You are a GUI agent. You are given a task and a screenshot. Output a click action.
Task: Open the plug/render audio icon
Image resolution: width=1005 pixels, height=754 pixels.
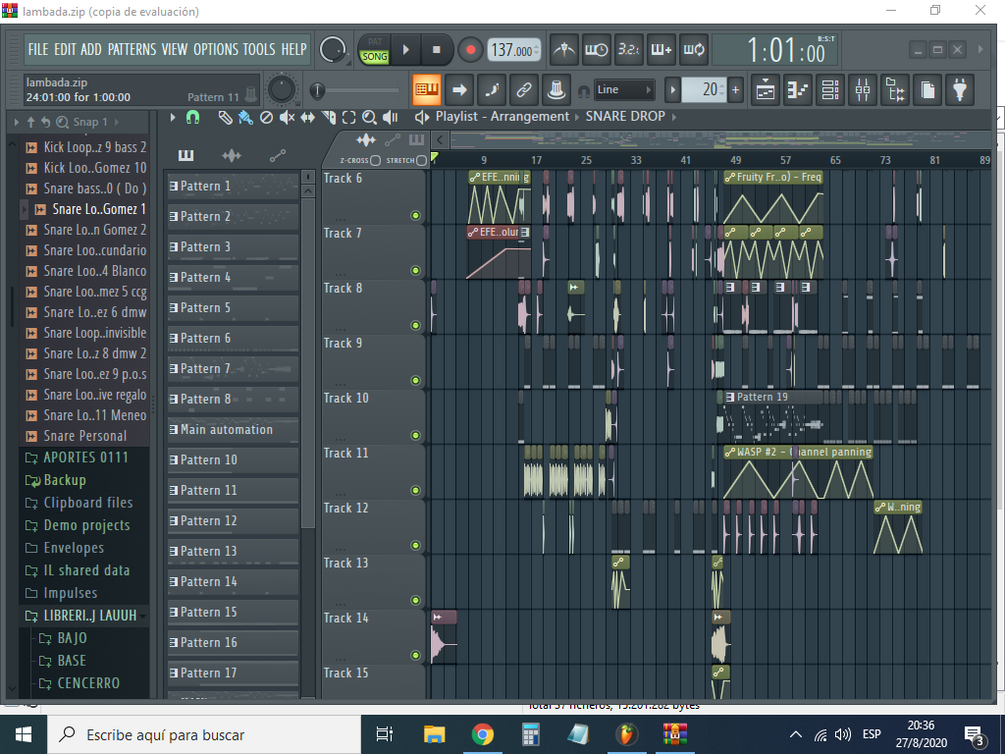(x=959, y=90)
